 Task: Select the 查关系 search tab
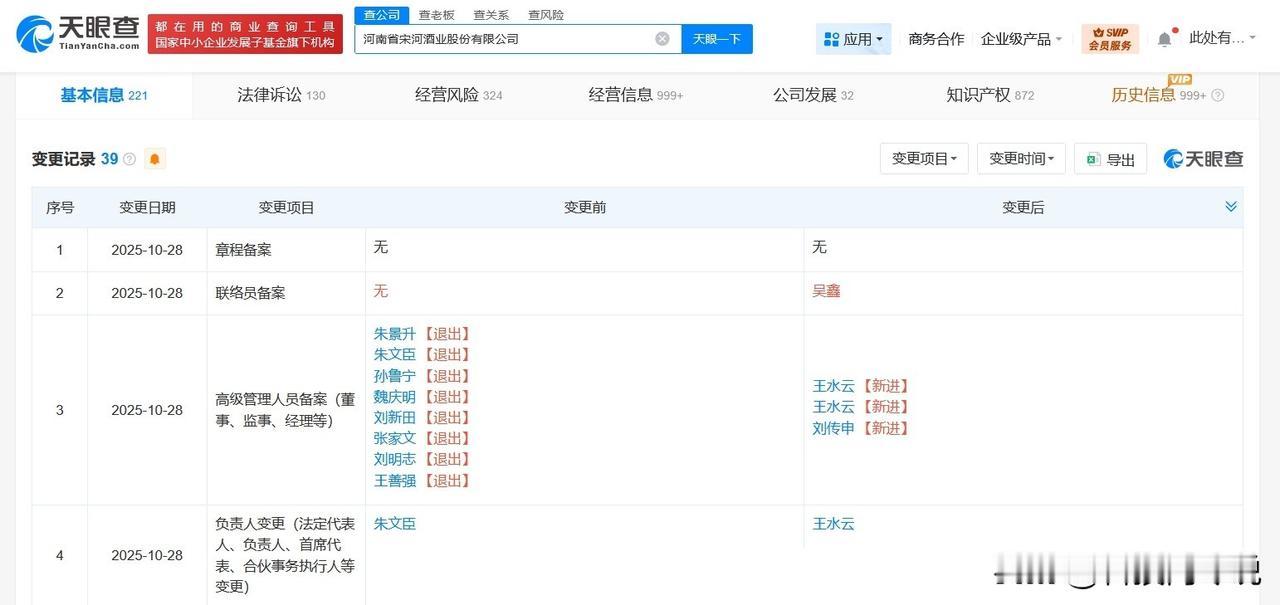(491, 15)
